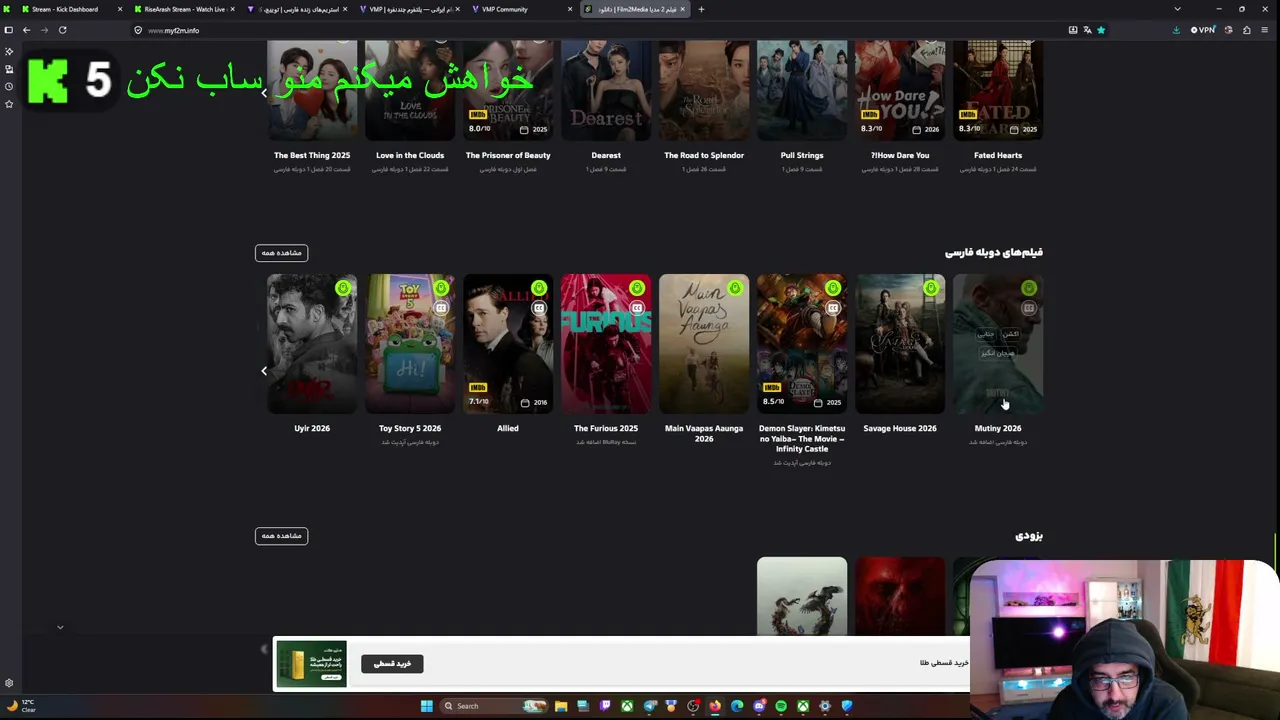Open Twitch from the taskbar
The width and height of the screenshot is (1280, 720).
605,706
